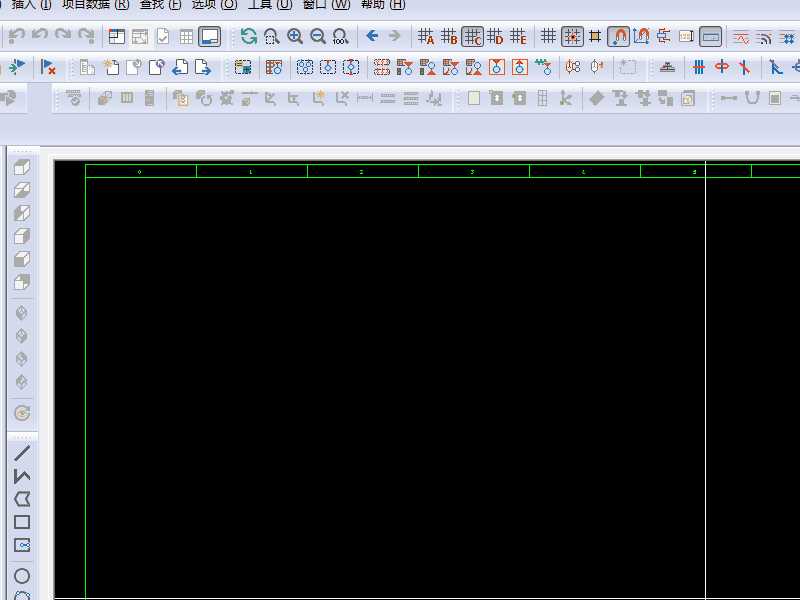Select the Rectangle through center tool
800x600 pixels.
click(x=22, y=545)
